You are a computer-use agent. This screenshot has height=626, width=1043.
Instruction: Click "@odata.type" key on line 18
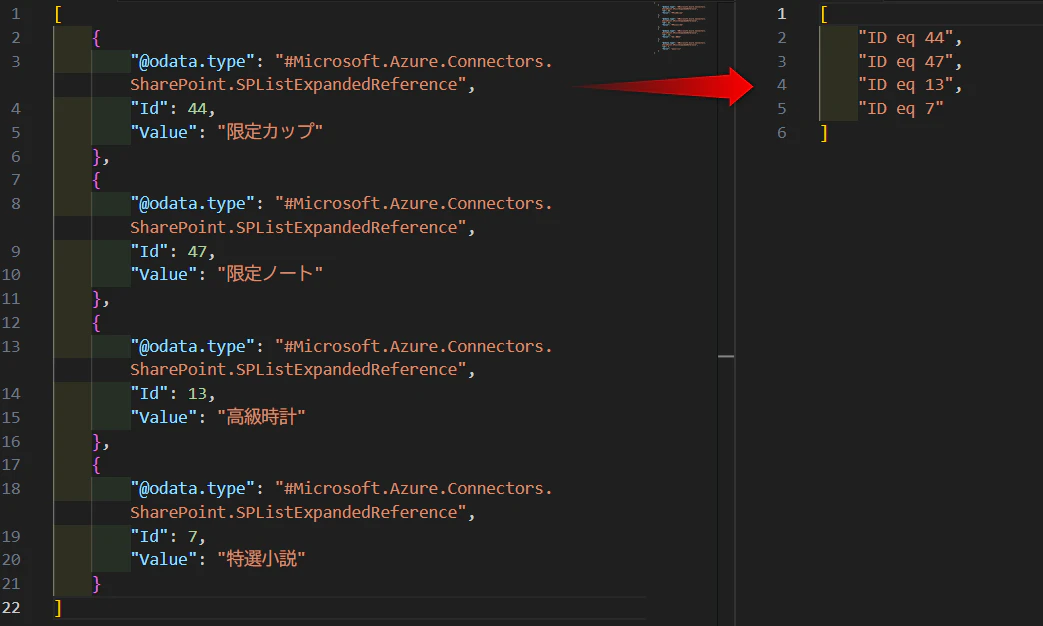193,489
